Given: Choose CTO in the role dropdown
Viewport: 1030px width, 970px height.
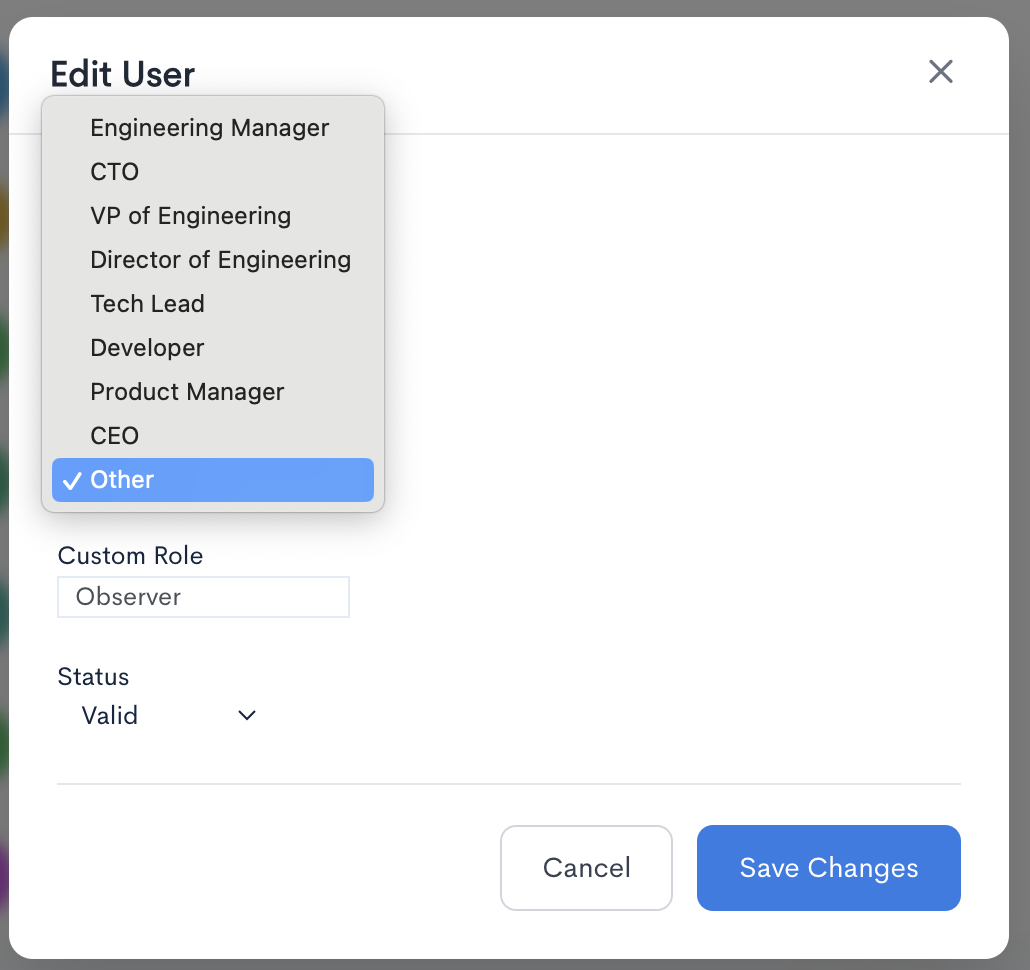Looking at the screenshot, I should (x=213, y=172).
